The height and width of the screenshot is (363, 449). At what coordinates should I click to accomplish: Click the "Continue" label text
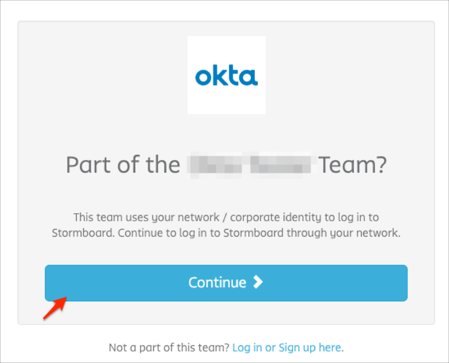(x=217, y=283)
